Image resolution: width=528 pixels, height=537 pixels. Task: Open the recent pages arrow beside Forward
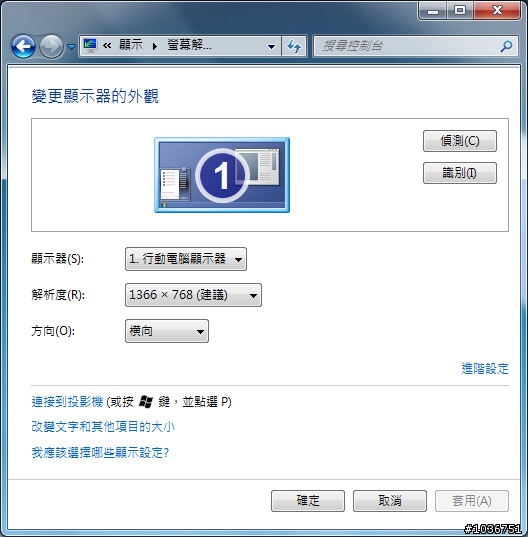[71, 46]
